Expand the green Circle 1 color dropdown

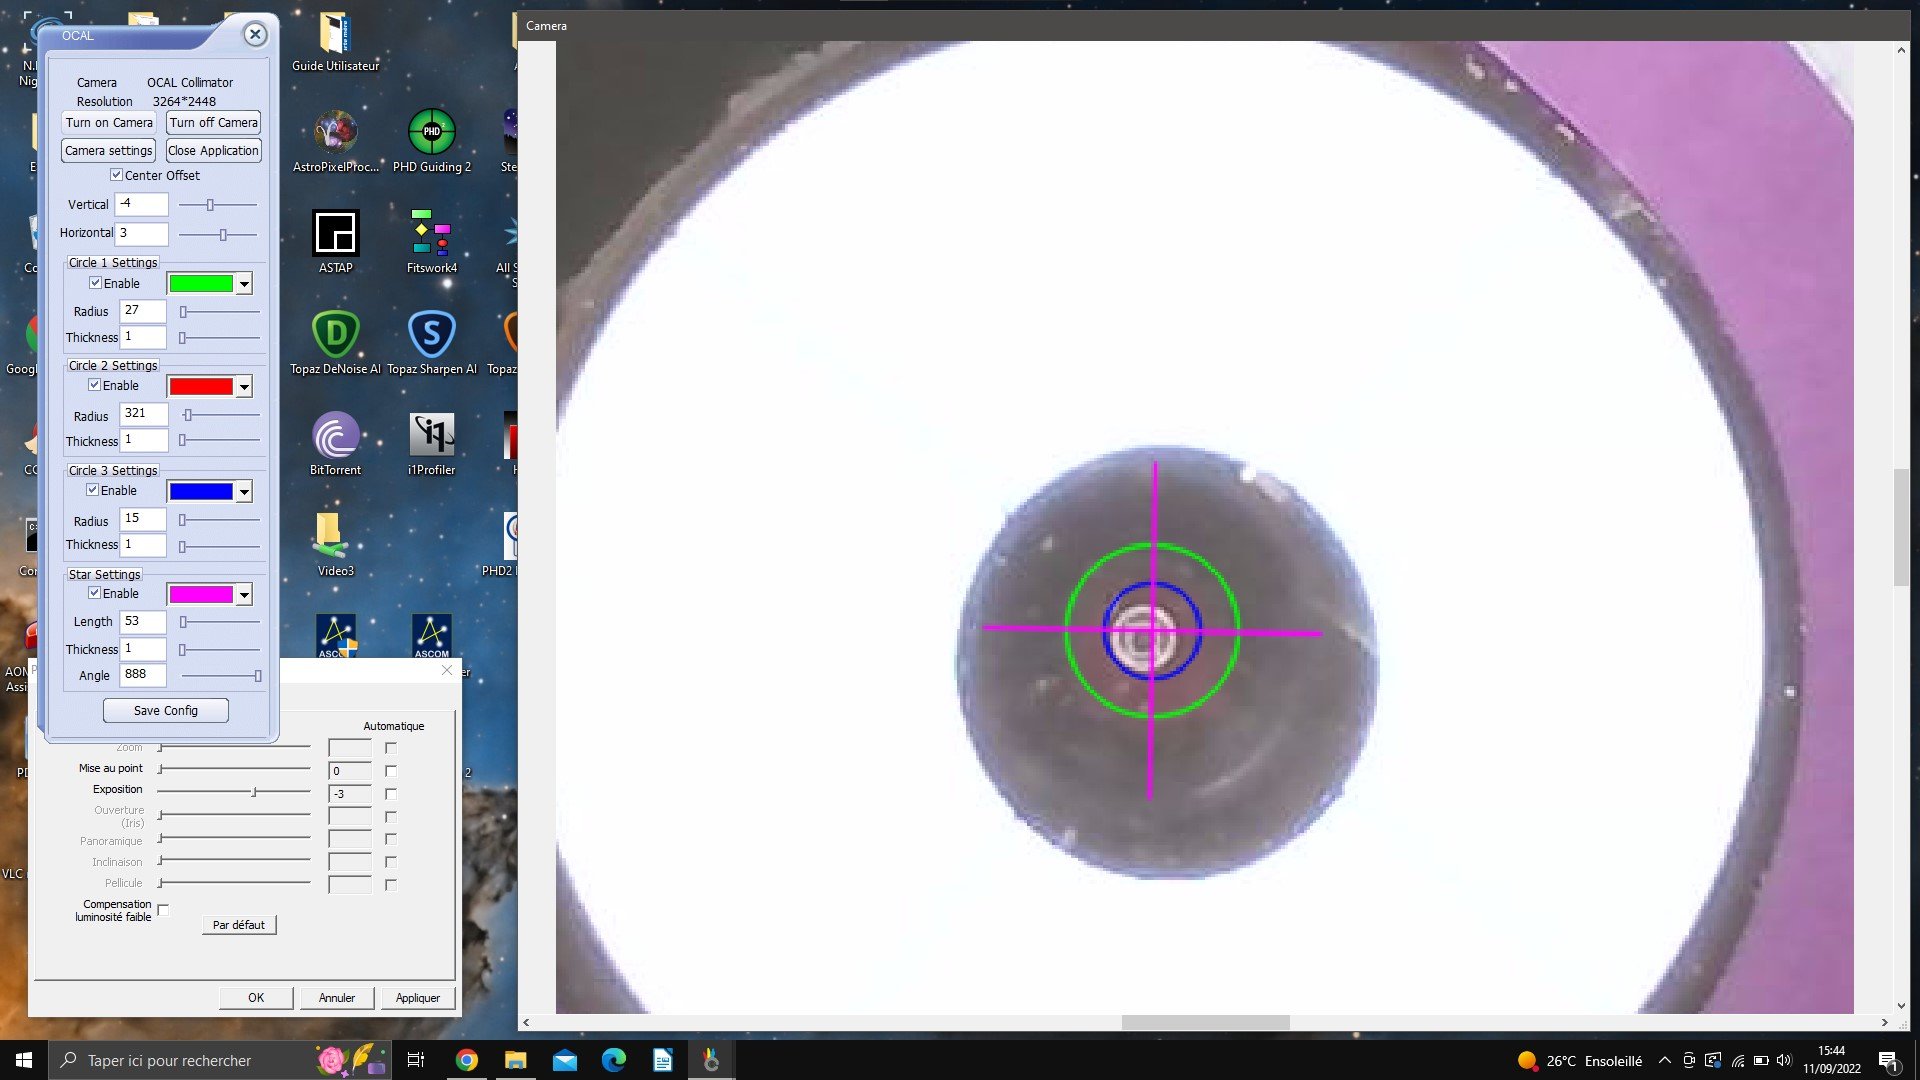243,284
